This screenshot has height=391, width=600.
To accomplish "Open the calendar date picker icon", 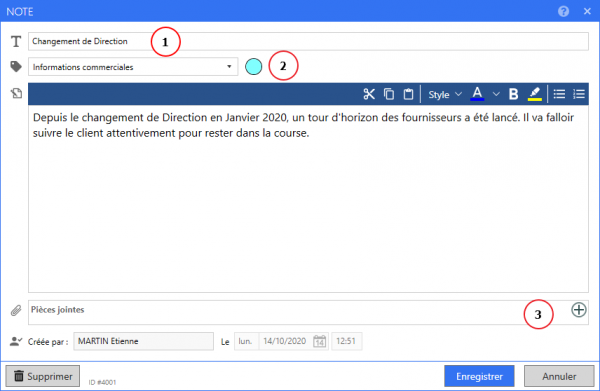I will (x=320, y=341).
